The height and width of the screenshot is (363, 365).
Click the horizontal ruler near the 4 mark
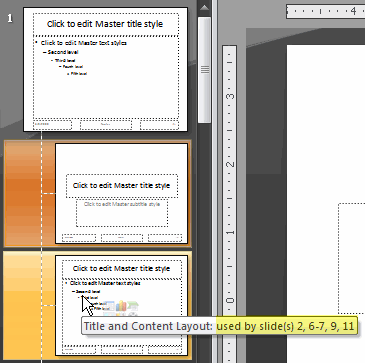click(x=353, y=11)
